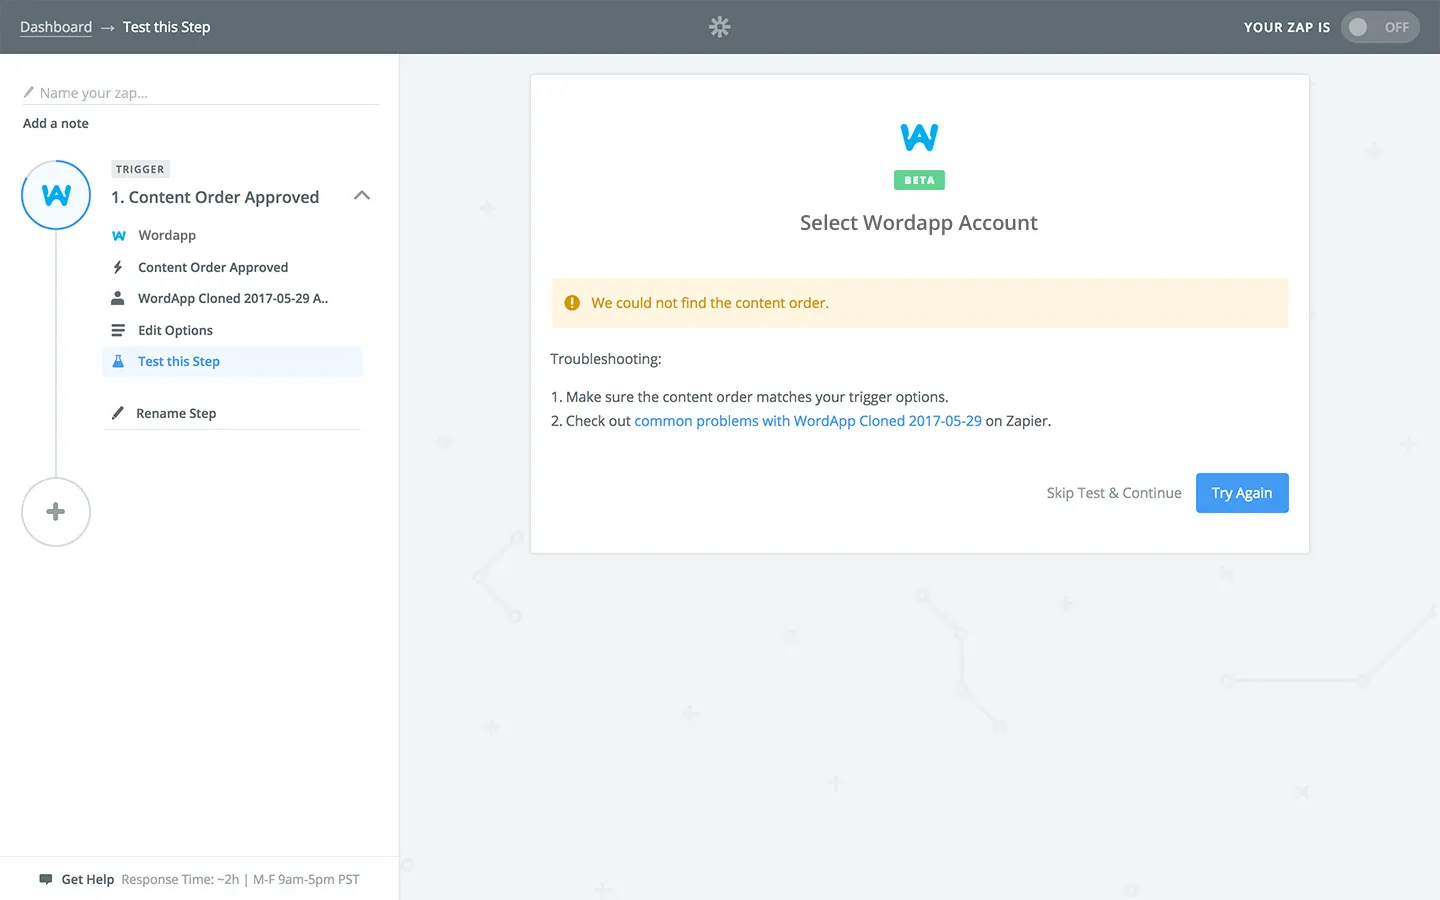The image size is (1440, 900).
Task: Click the We could not find the content order message
Action: [x=710, y=303]
